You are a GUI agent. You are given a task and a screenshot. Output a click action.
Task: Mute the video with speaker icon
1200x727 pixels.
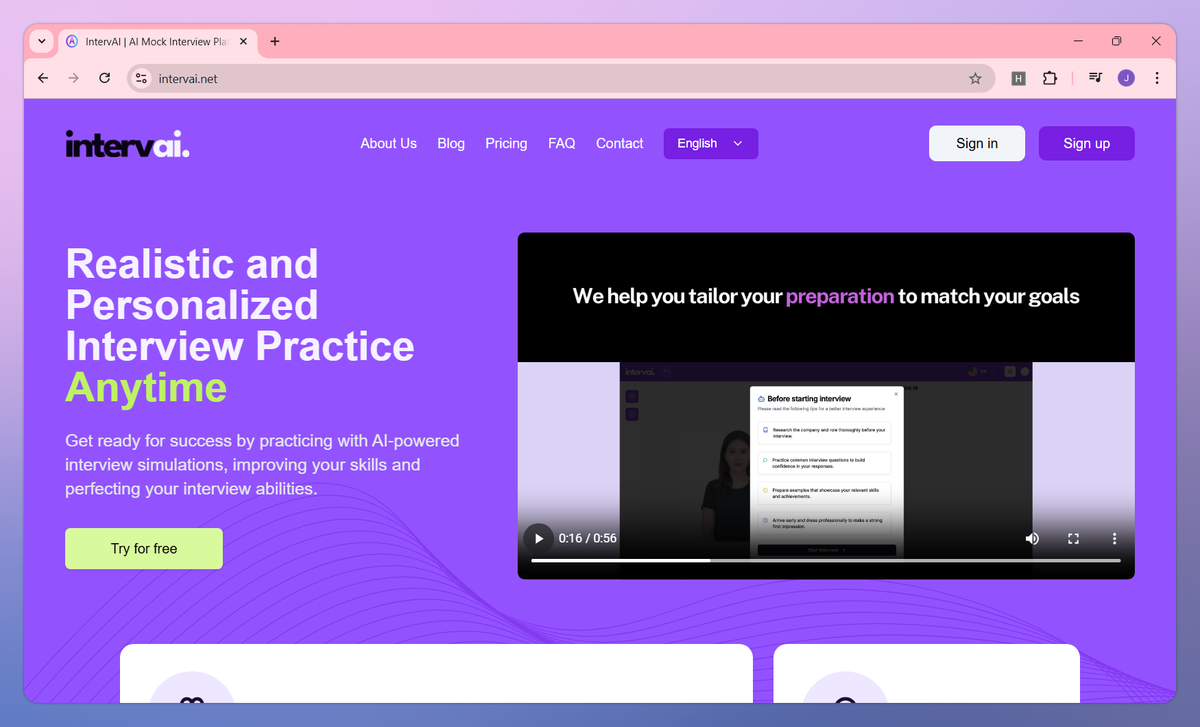pos(1032,538)
